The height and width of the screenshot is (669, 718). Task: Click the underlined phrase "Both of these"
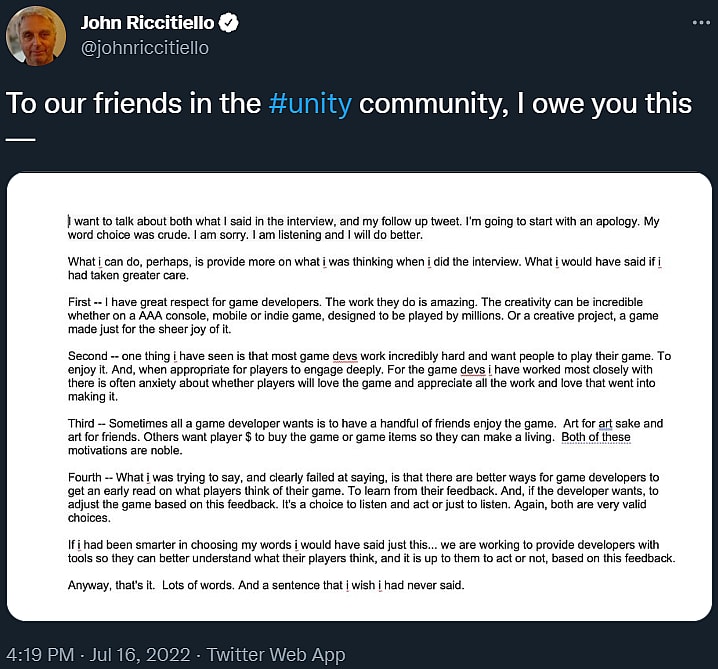pyautogui.click(x=596, y=437)
